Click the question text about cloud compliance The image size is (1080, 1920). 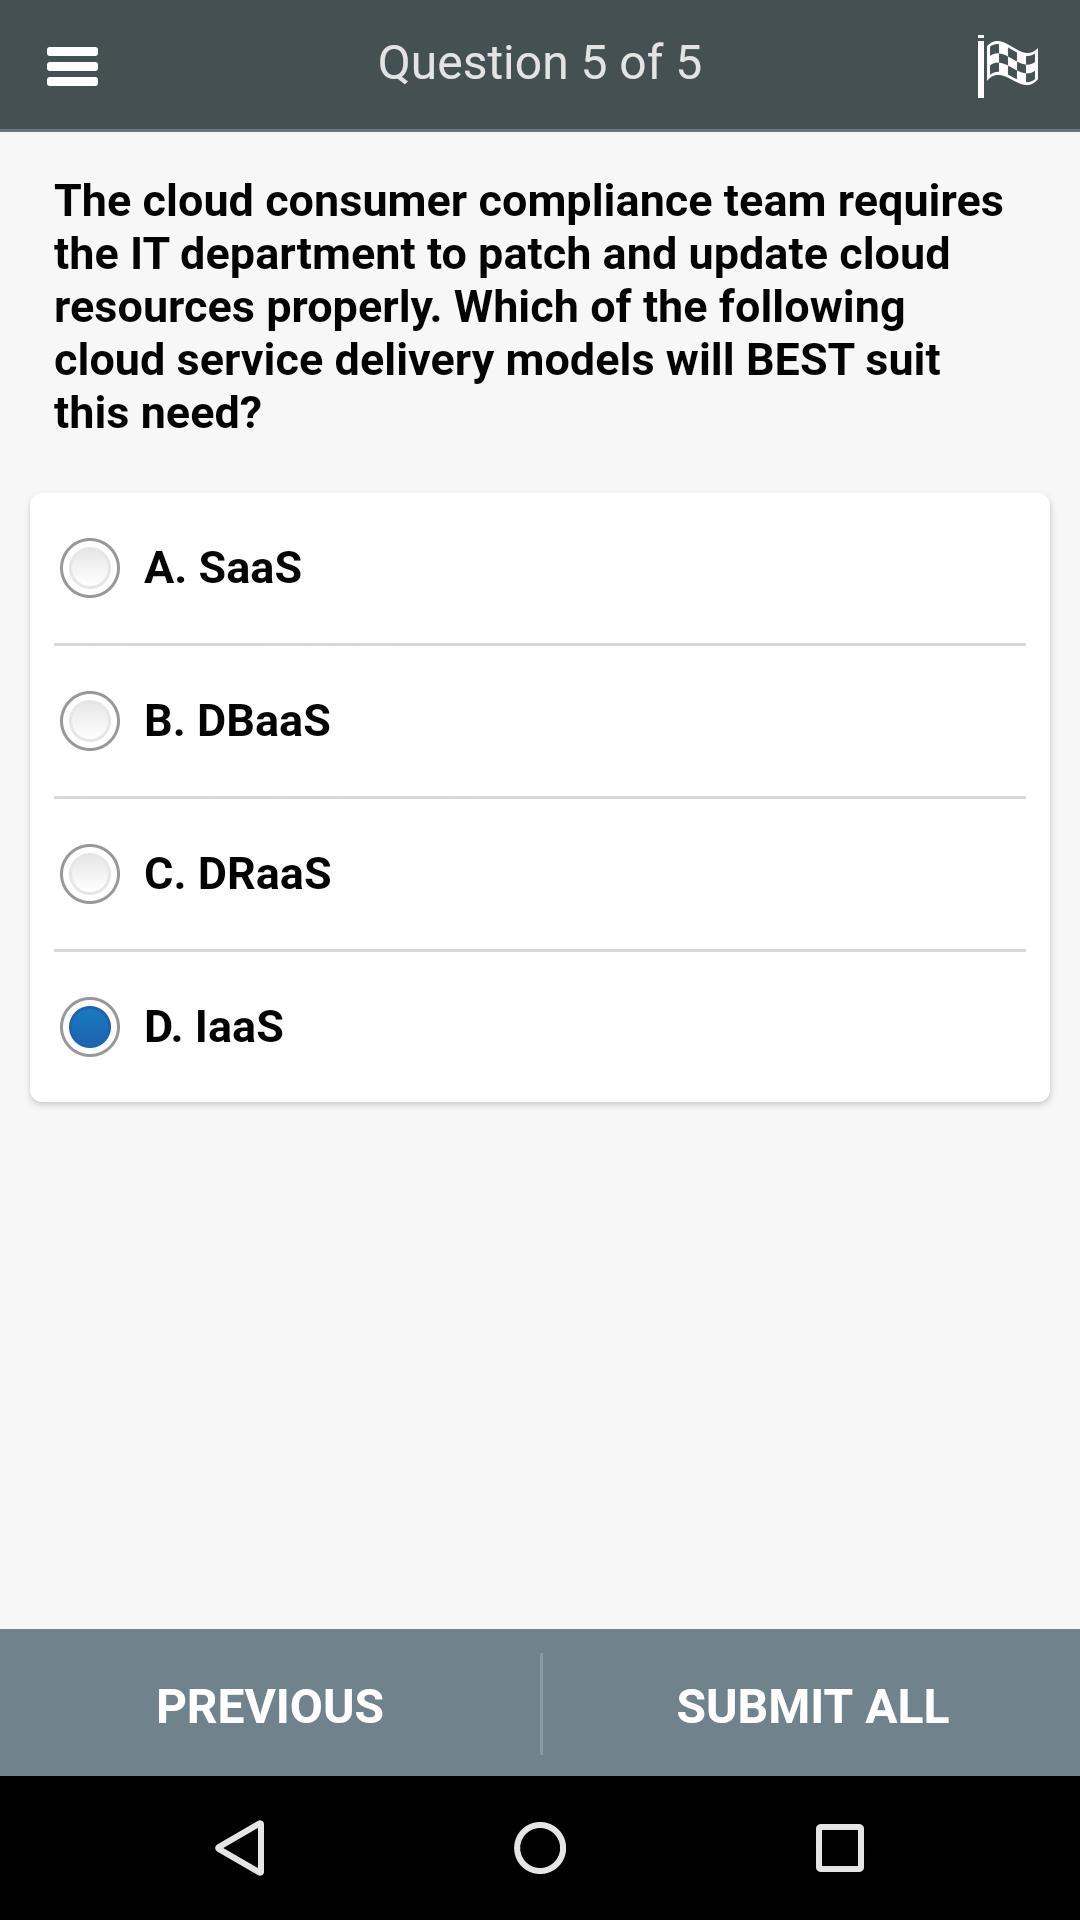(x=529, y=306)
